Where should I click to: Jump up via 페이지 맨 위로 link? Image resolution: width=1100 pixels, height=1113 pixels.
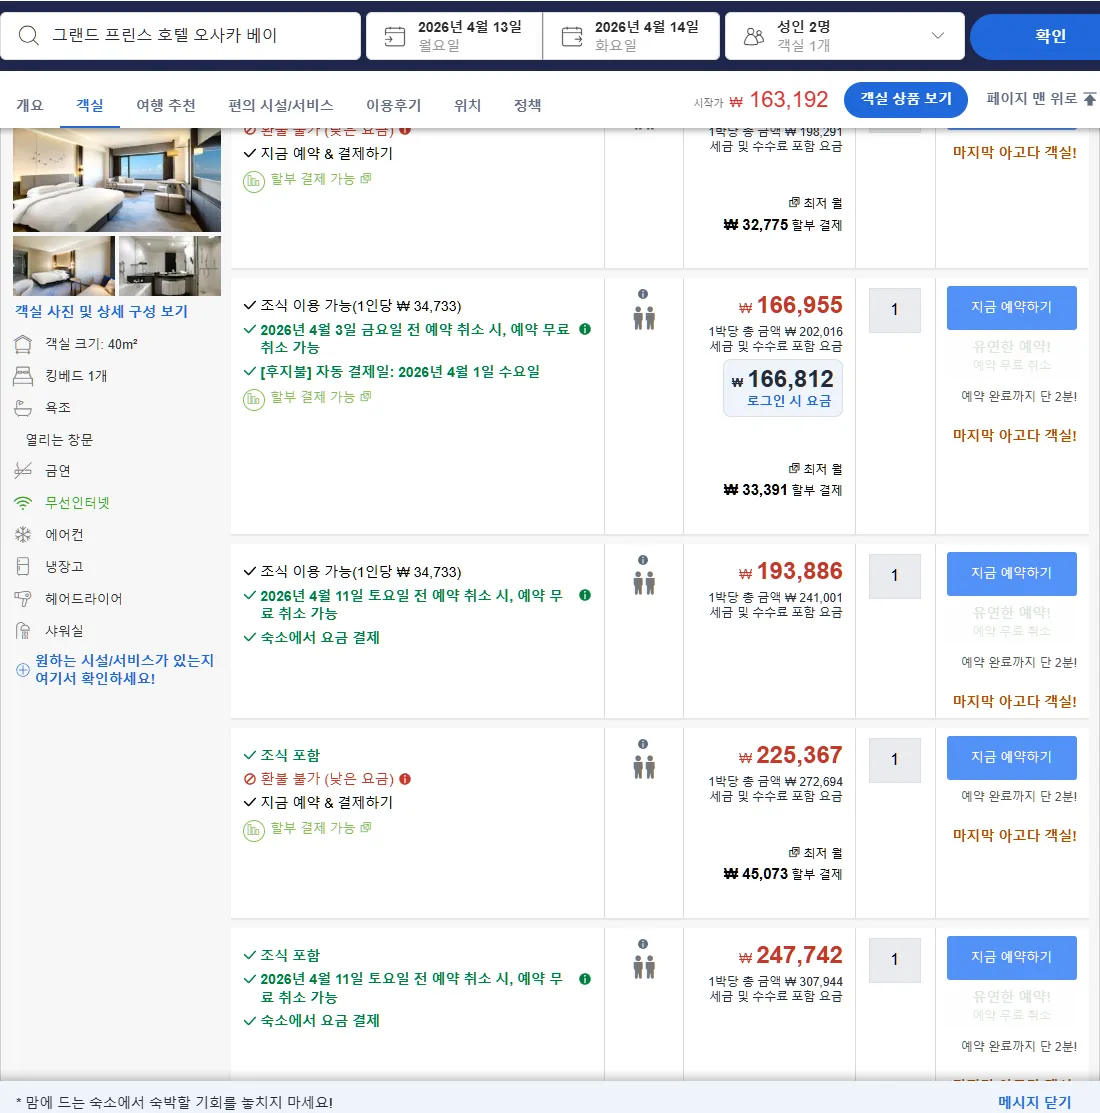[x=1040, y=99]
